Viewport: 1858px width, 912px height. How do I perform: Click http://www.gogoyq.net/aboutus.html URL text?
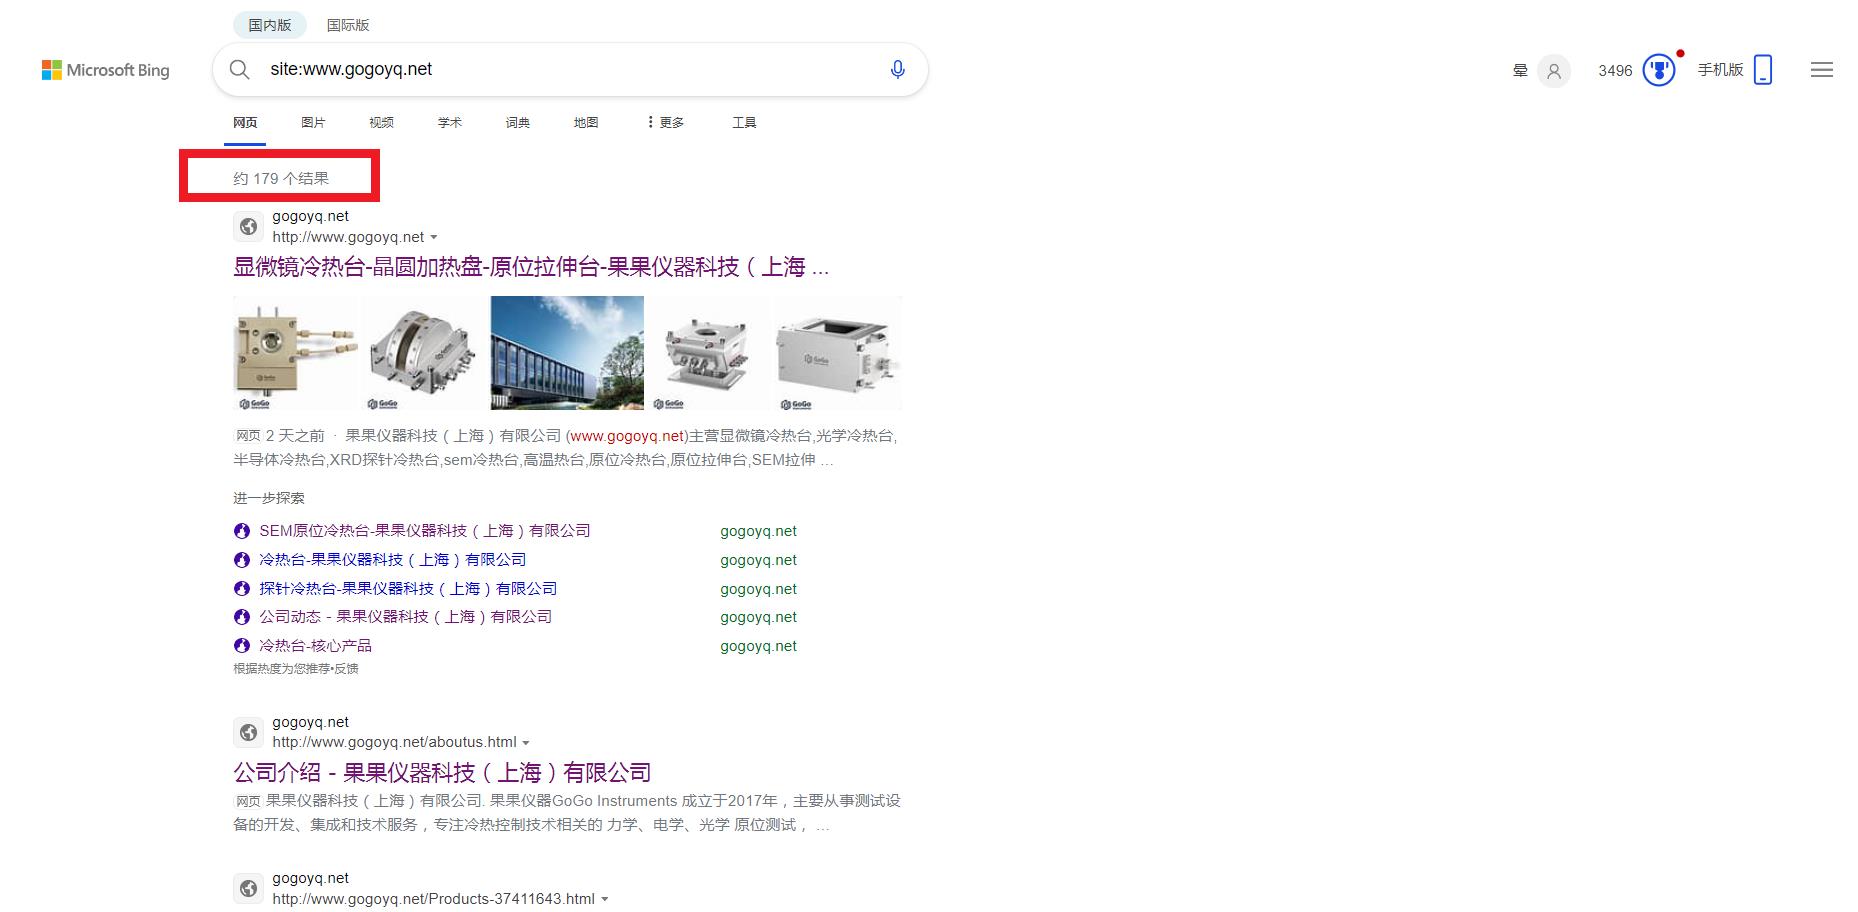pyautogui.click(x=394, y=742)
